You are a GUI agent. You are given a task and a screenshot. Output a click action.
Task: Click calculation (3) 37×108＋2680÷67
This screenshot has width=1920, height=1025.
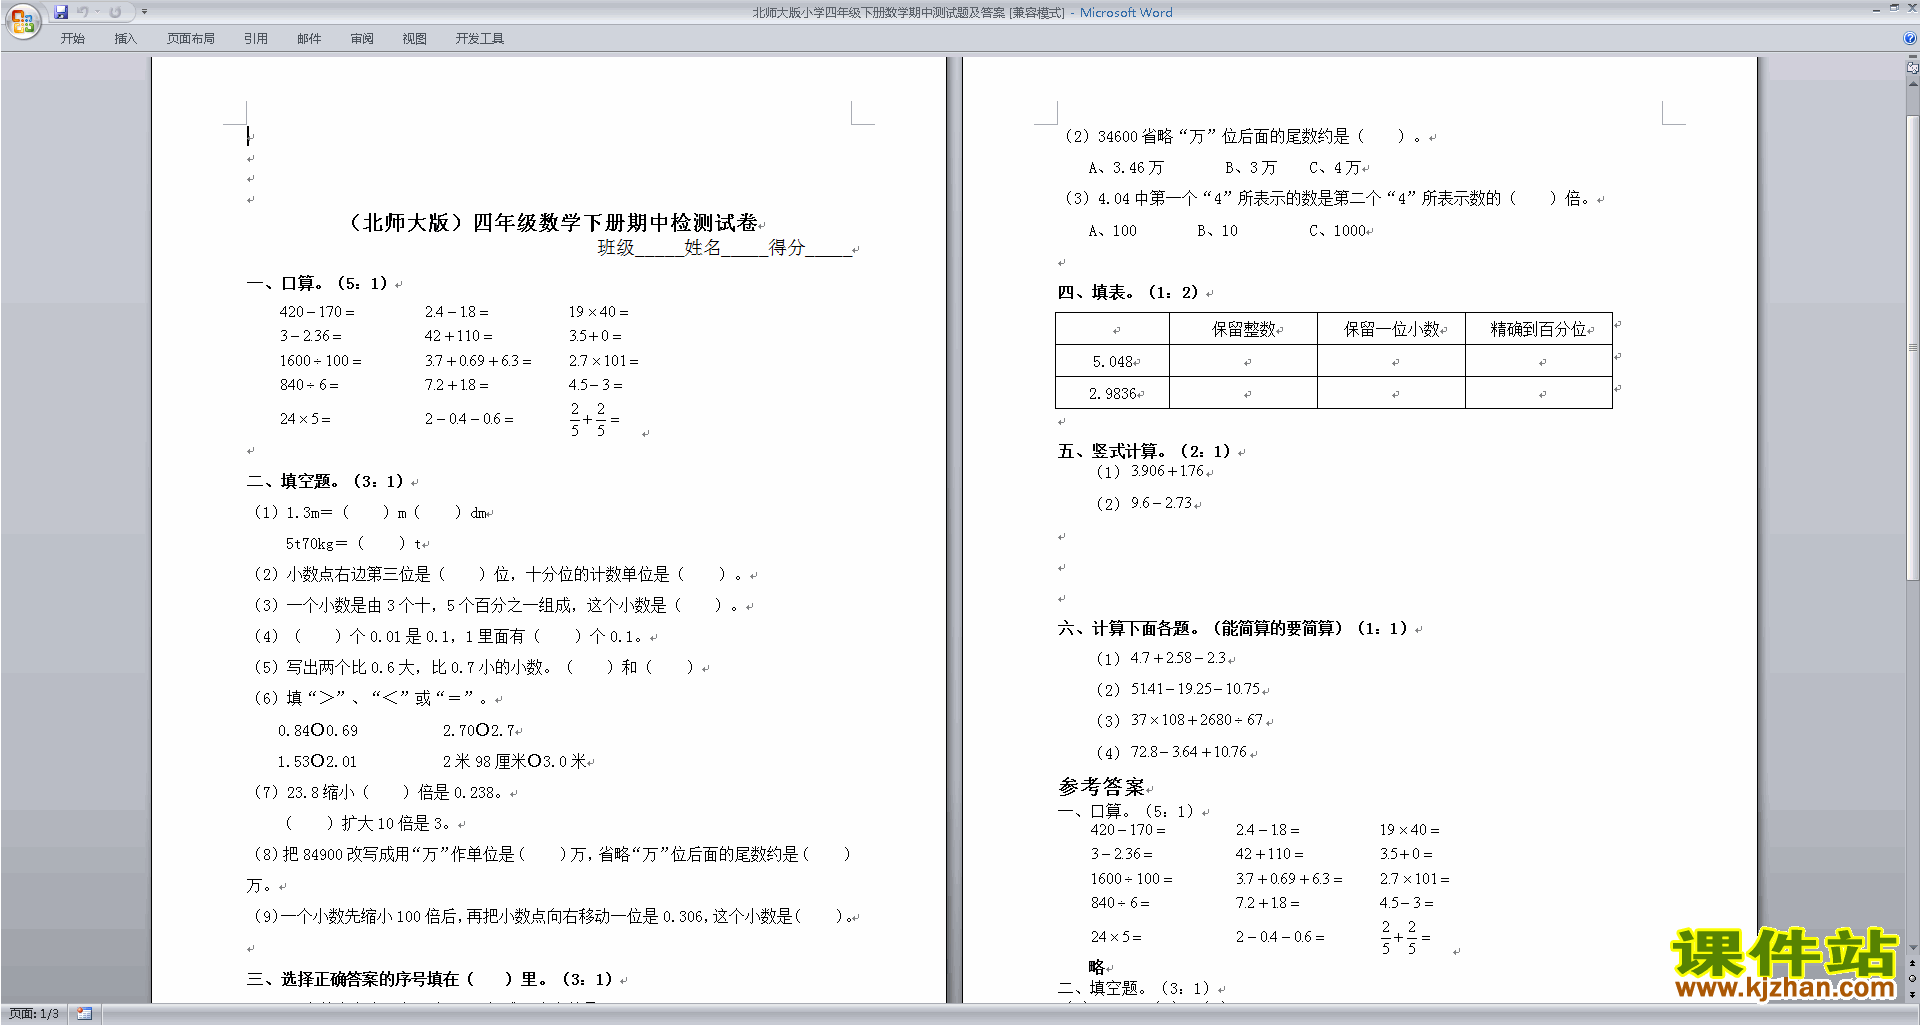1180,720
